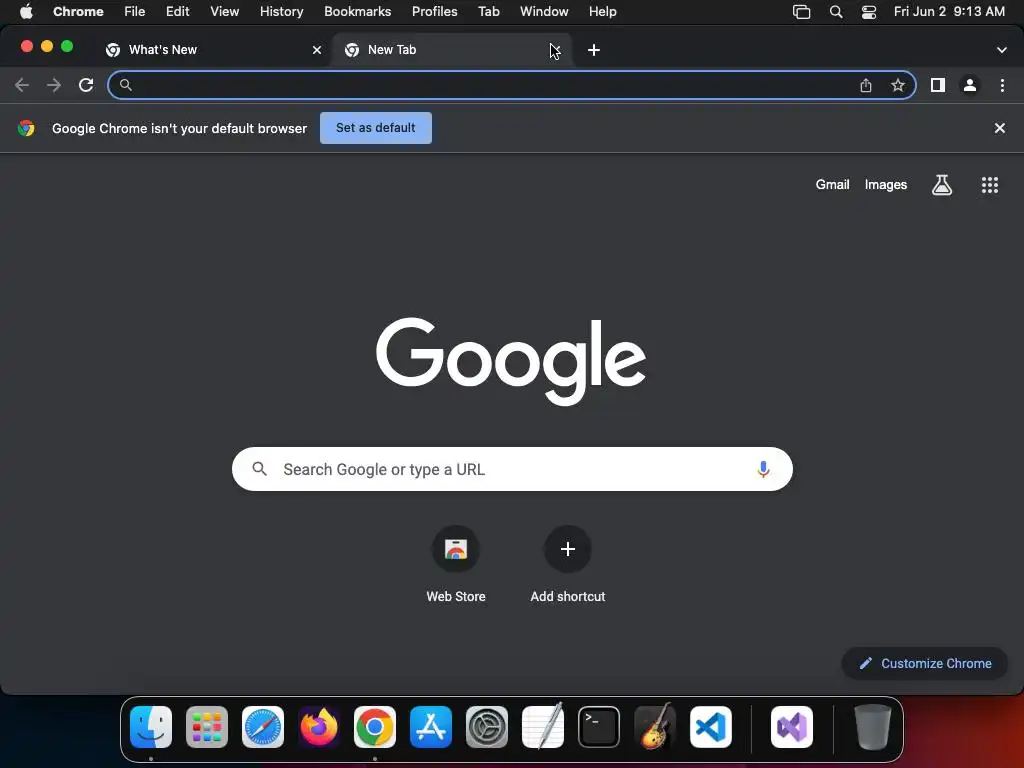Open the View menu

coord(225,11)
